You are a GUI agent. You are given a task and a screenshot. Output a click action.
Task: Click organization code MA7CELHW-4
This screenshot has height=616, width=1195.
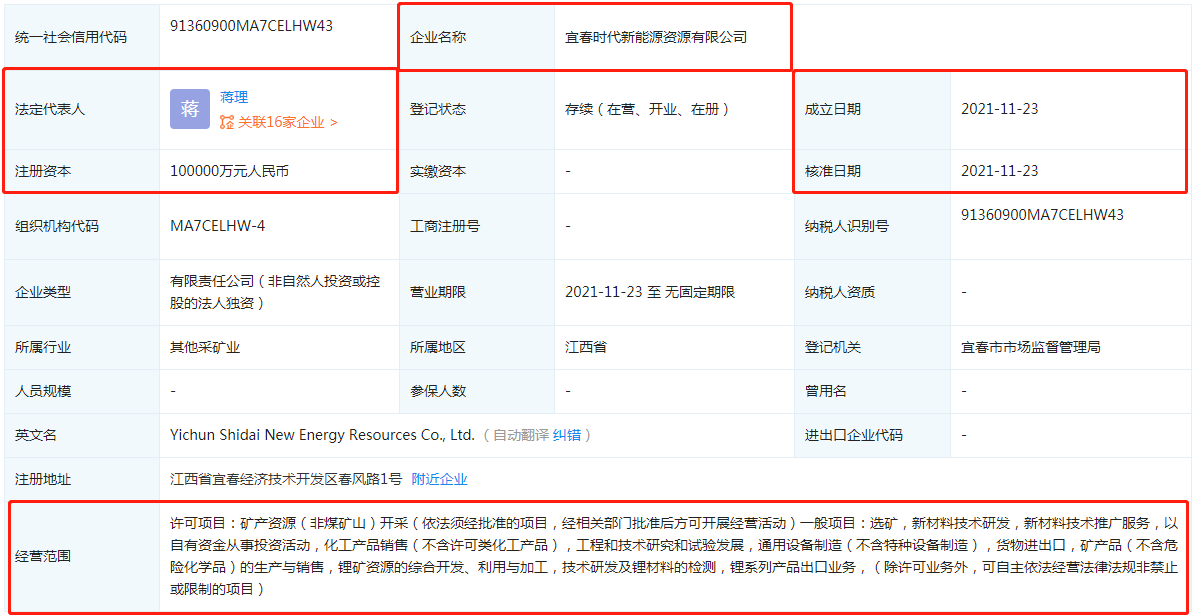tap(218, 226)
